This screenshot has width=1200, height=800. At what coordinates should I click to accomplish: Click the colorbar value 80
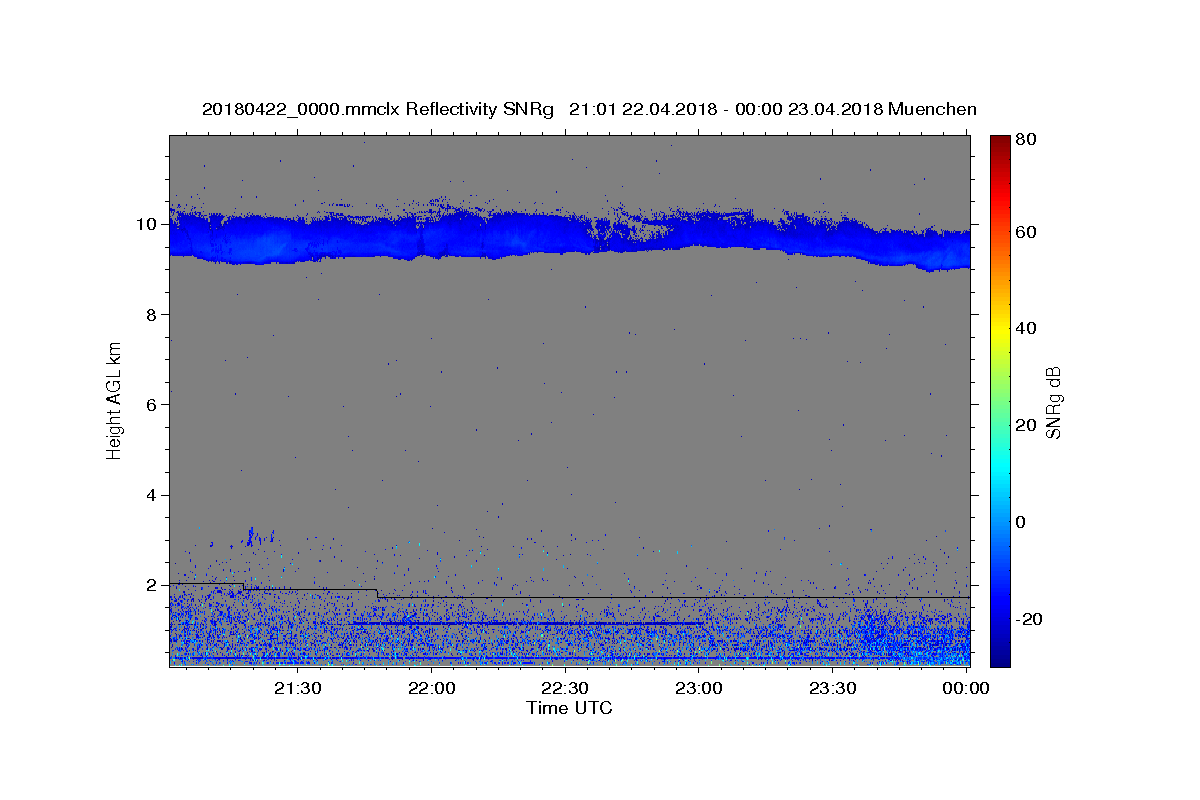[1028, 141]
